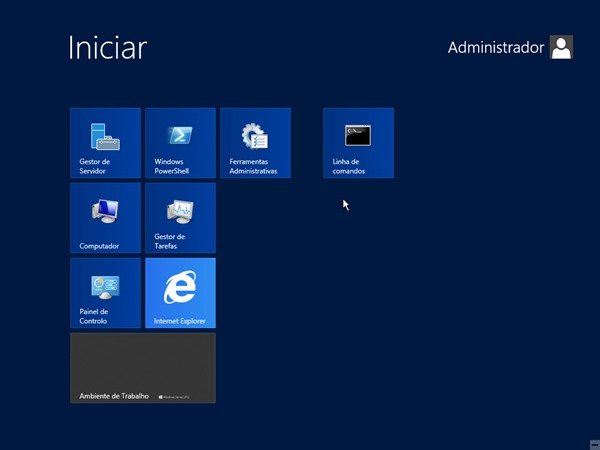Launch Windows PowerShell from its tile
Image resolution: width=600 pixels, height=450 pixels.
180,143
